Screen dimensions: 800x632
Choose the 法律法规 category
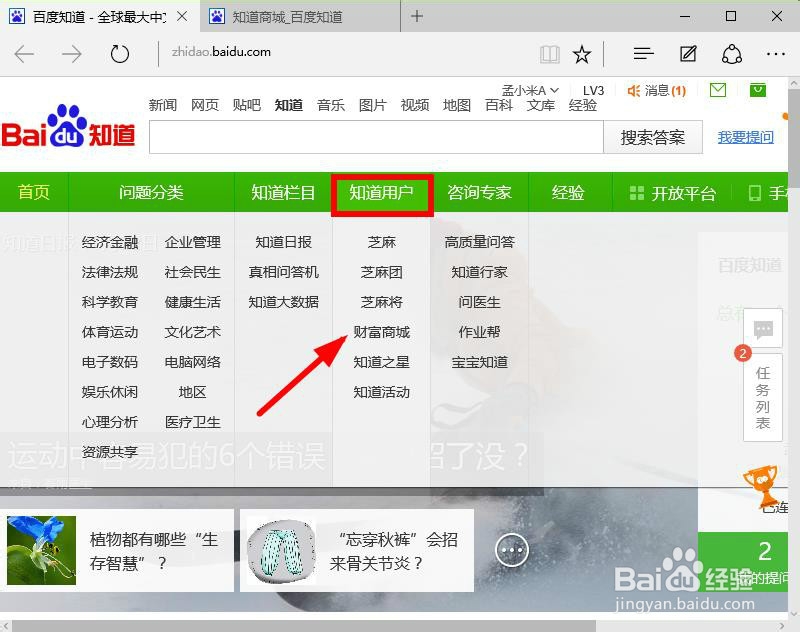click(x=110, y=272)
